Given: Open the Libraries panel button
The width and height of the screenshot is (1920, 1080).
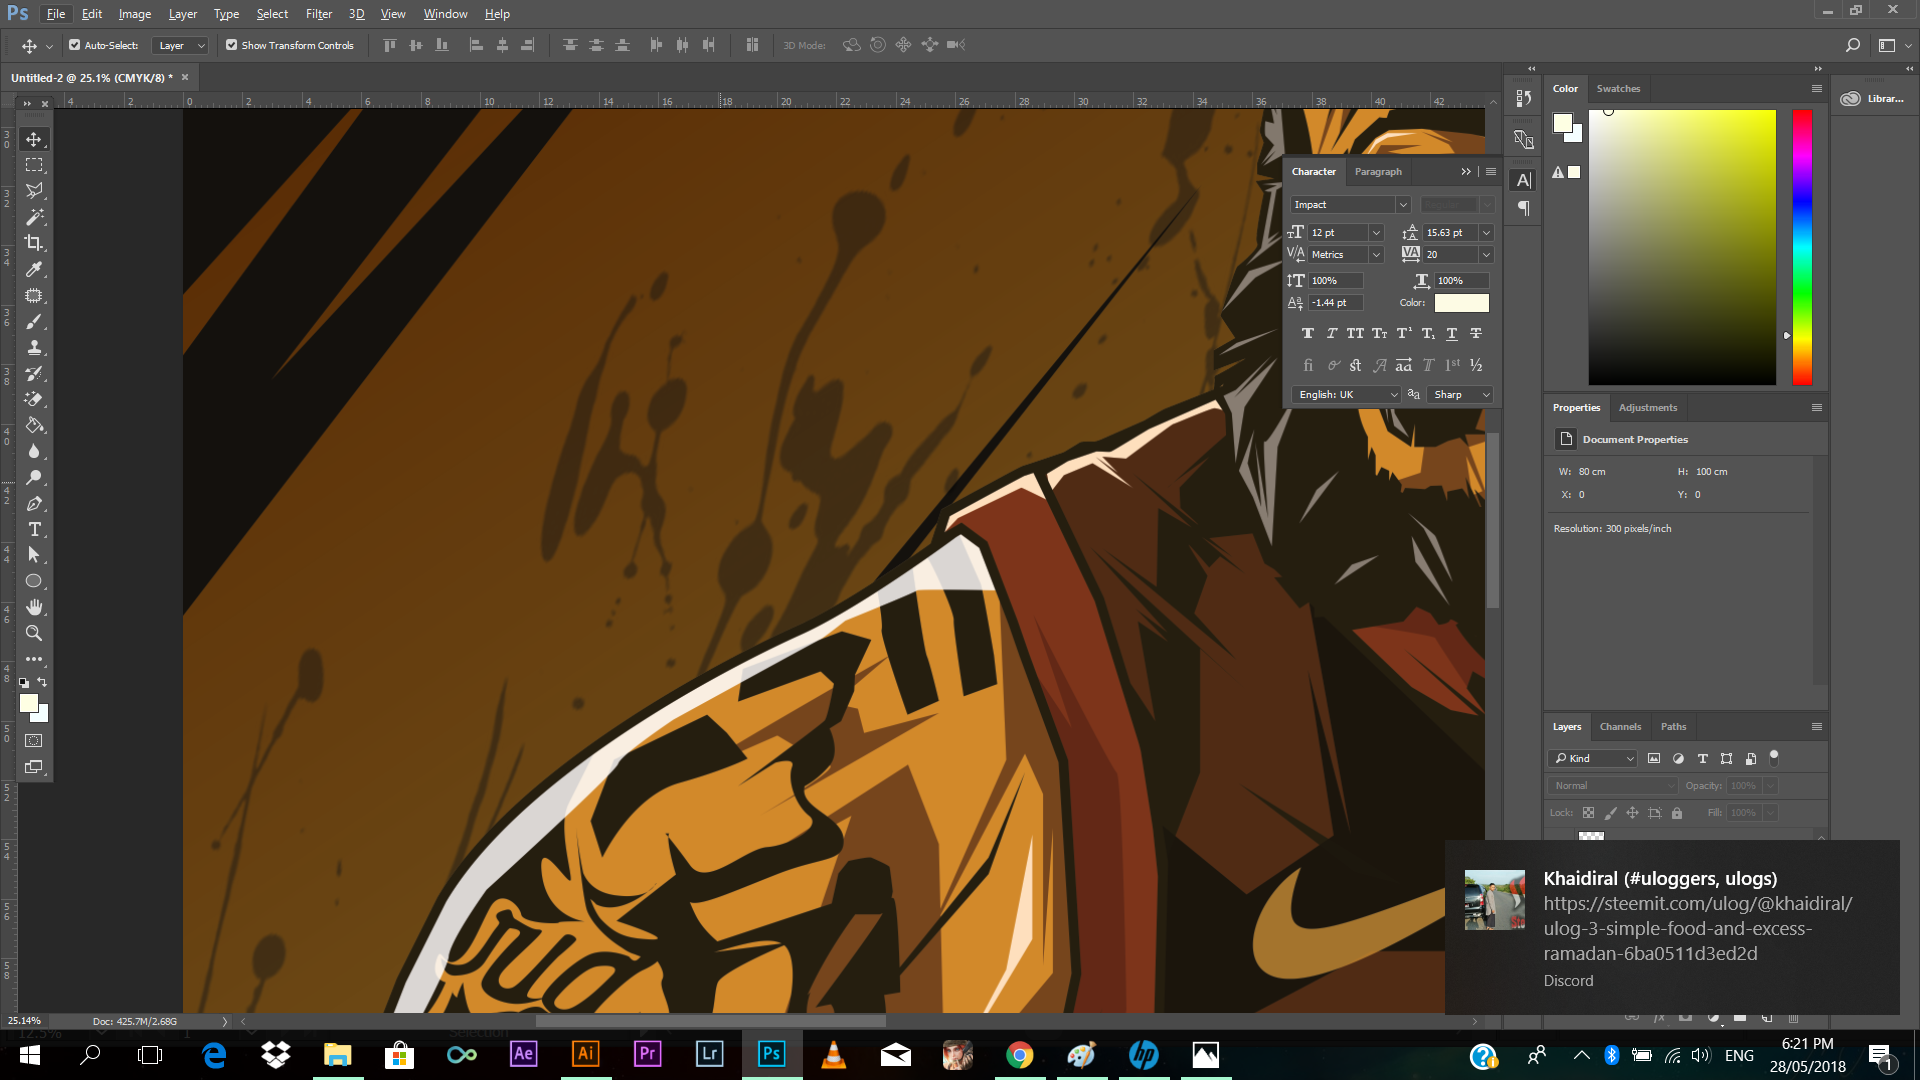Looking at the screenshot, I should 1873,98.
